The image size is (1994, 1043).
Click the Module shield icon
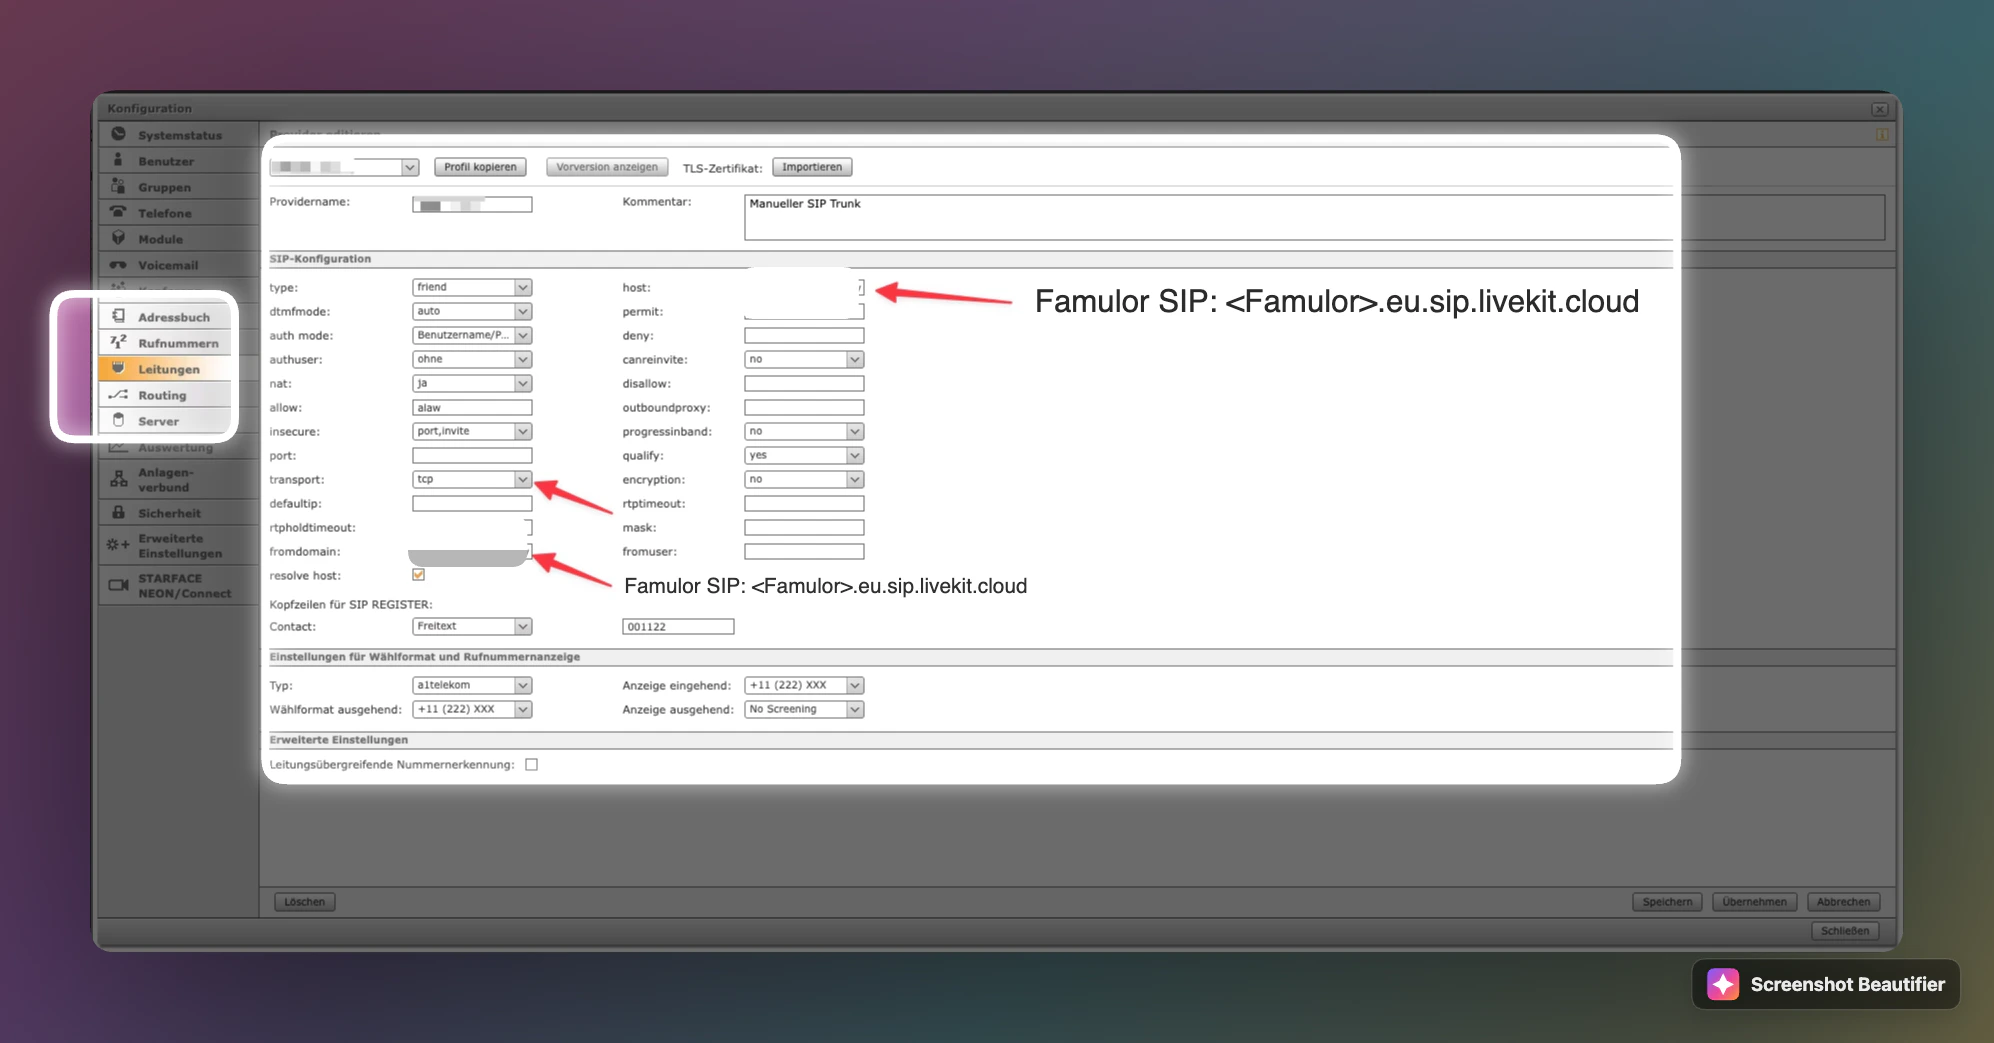coord(118,238)
